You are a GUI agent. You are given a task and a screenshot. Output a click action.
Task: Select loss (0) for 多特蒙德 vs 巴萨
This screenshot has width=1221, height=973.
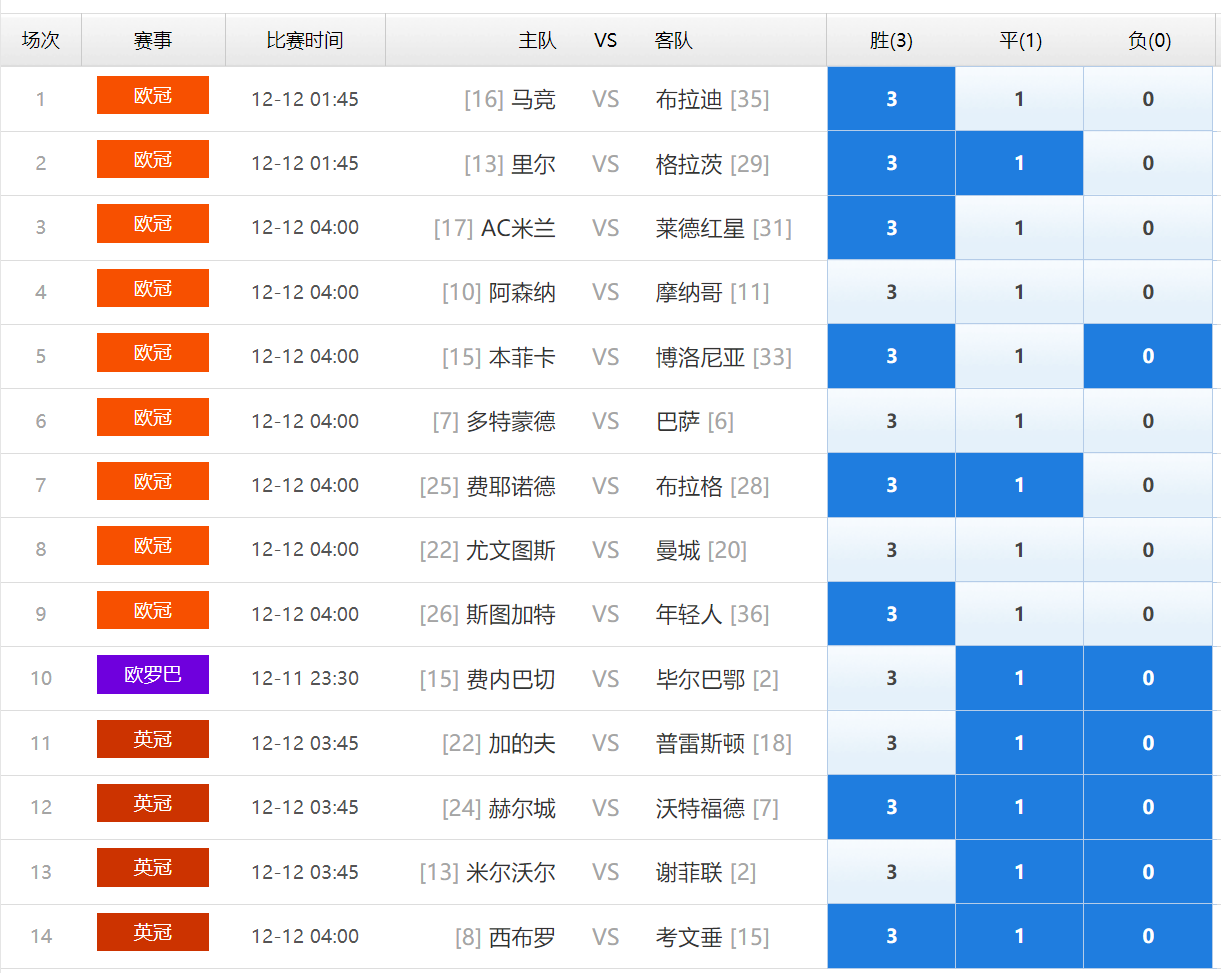click(1148, 421)
